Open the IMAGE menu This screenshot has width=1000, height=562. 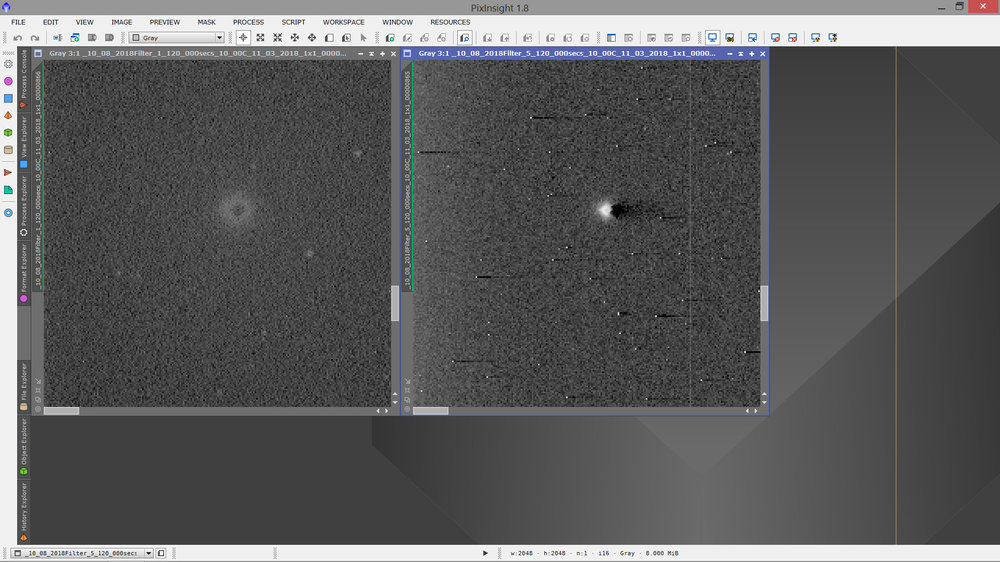121,22
